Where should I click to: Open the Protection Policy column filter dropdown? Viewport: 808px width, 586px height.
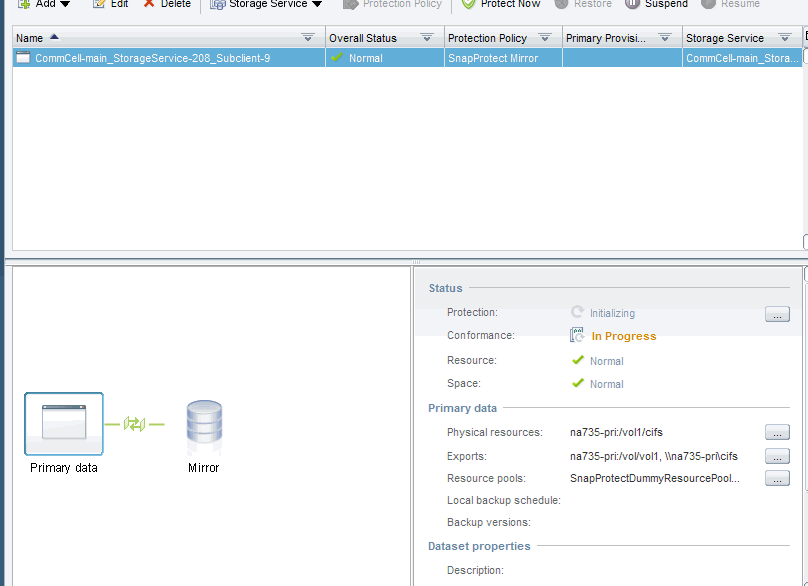(x=545, y=38)
